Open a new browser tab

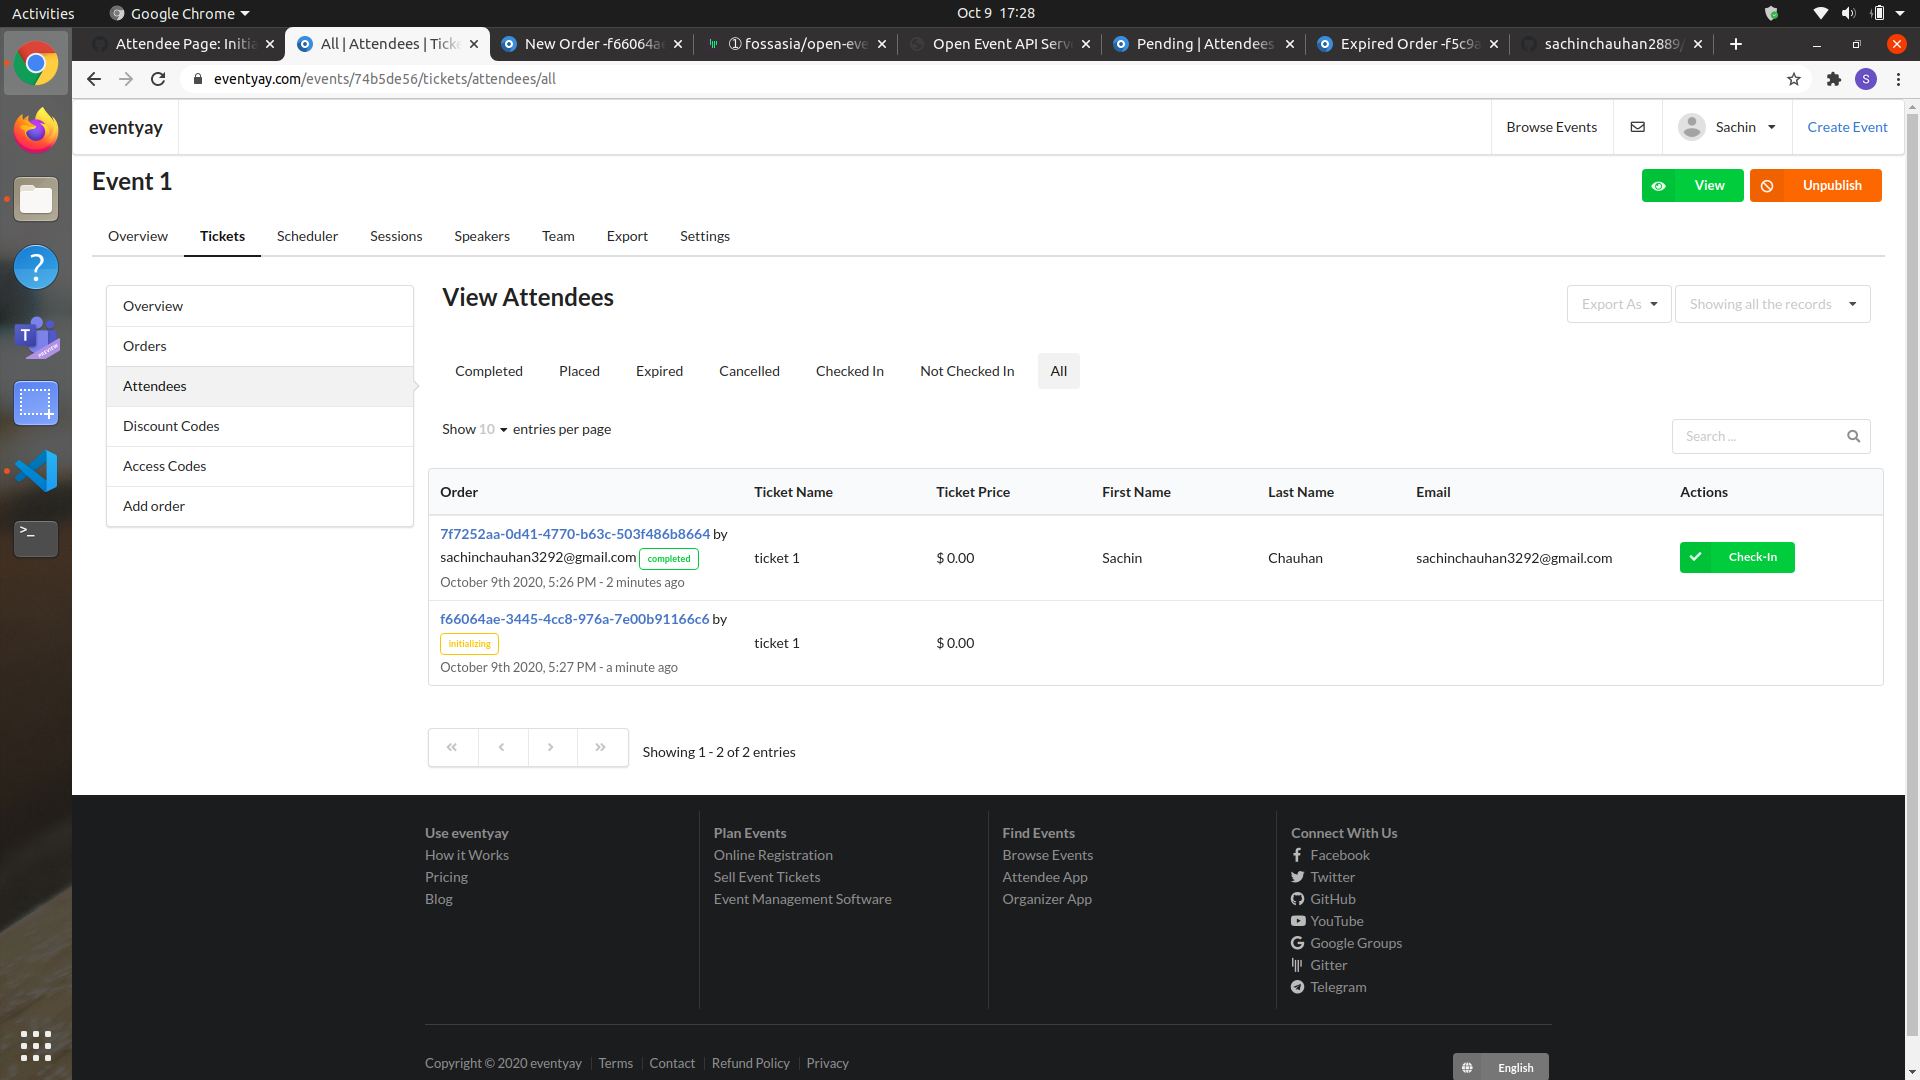click(1736, 44)
